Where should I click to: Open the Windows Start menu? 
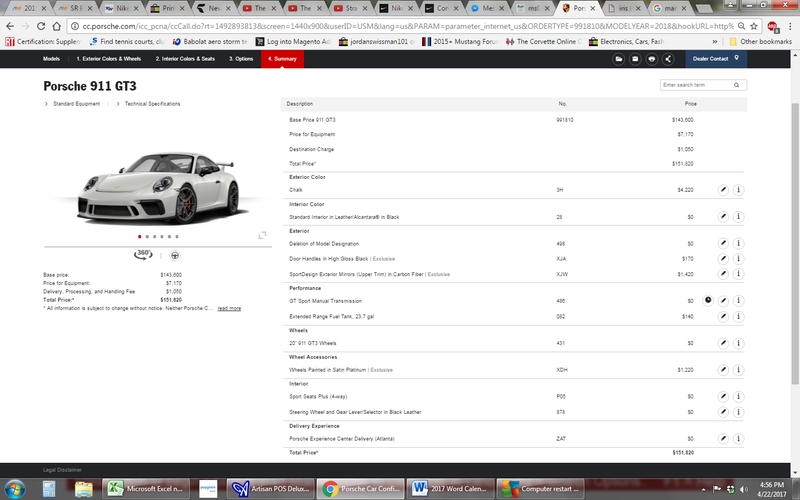point(14,488)
